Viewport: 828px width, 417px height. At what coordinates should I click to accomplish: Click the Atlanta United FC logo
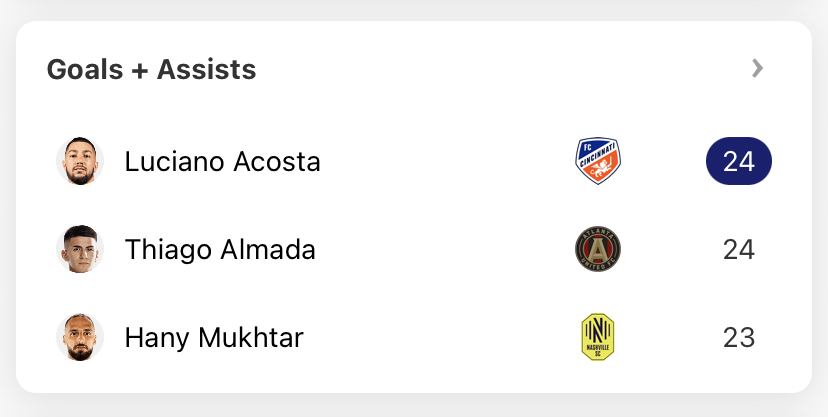point(598,249)
